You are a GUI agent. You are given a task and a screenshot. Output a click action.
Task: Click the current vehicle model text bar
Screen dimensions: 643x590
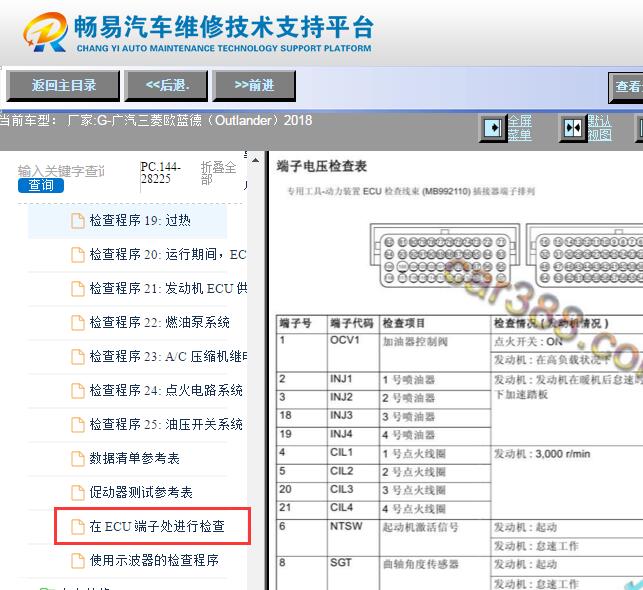tap(155, 121)
